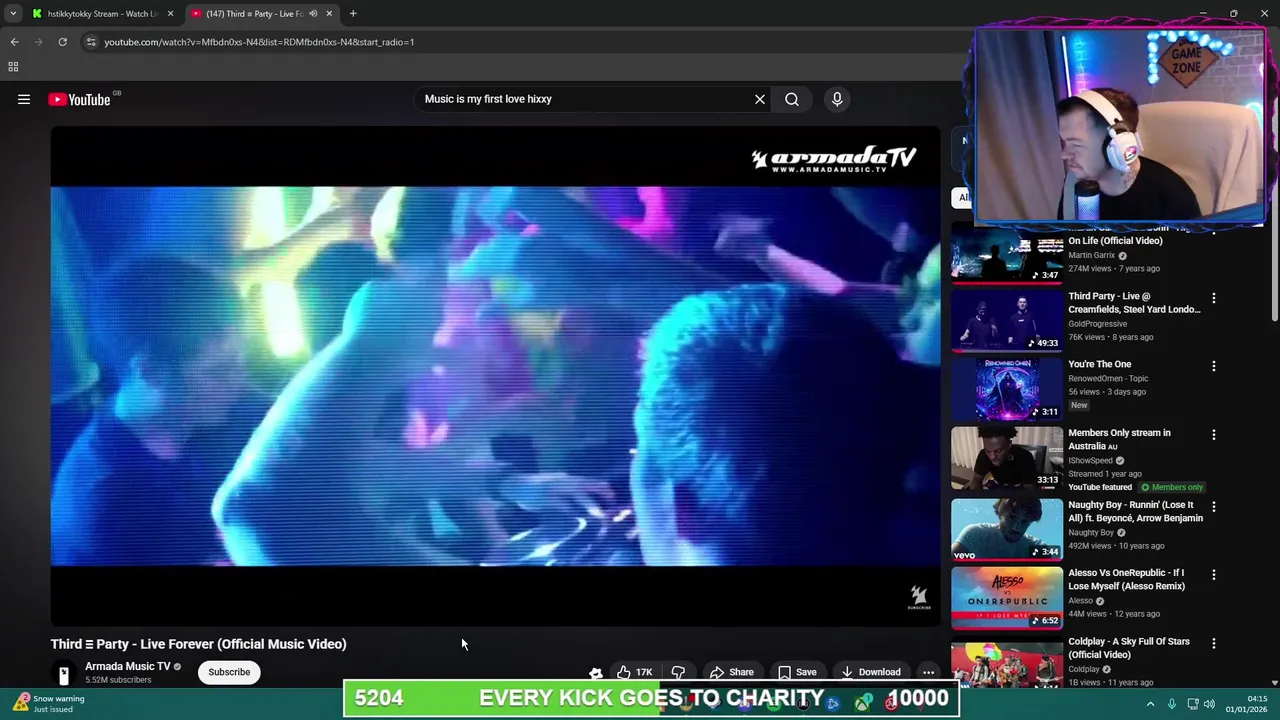Open the YouTube hamburger guide menu
The image size is (1280, 720).
[24, 99]
